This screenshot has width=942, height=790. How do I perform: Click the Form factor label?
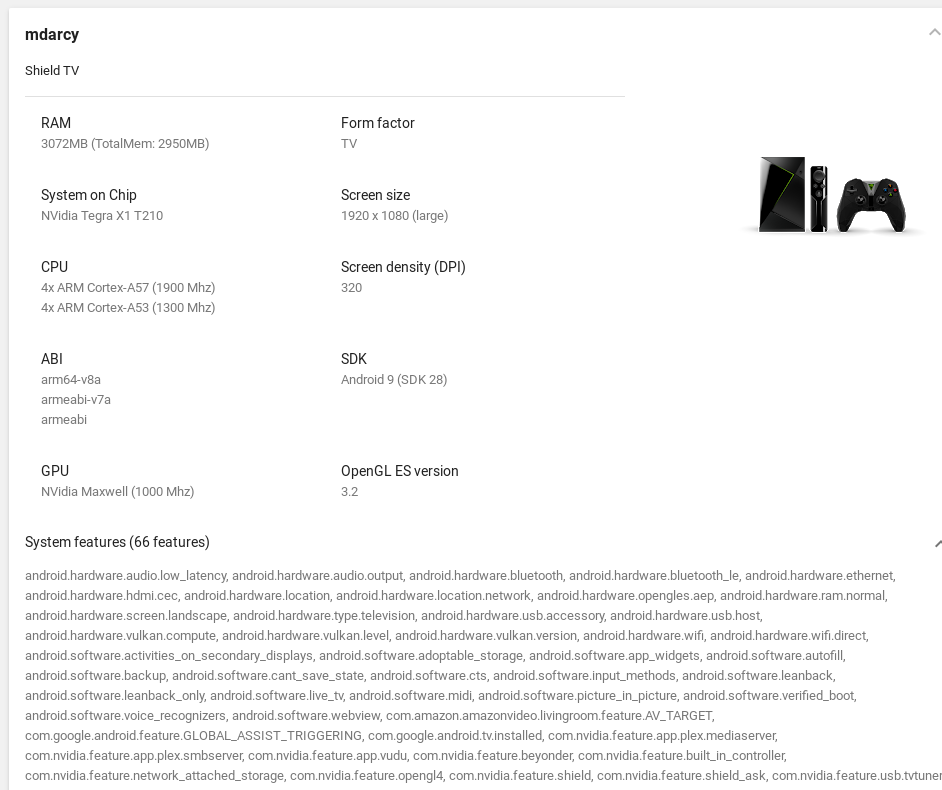(377, 123)
